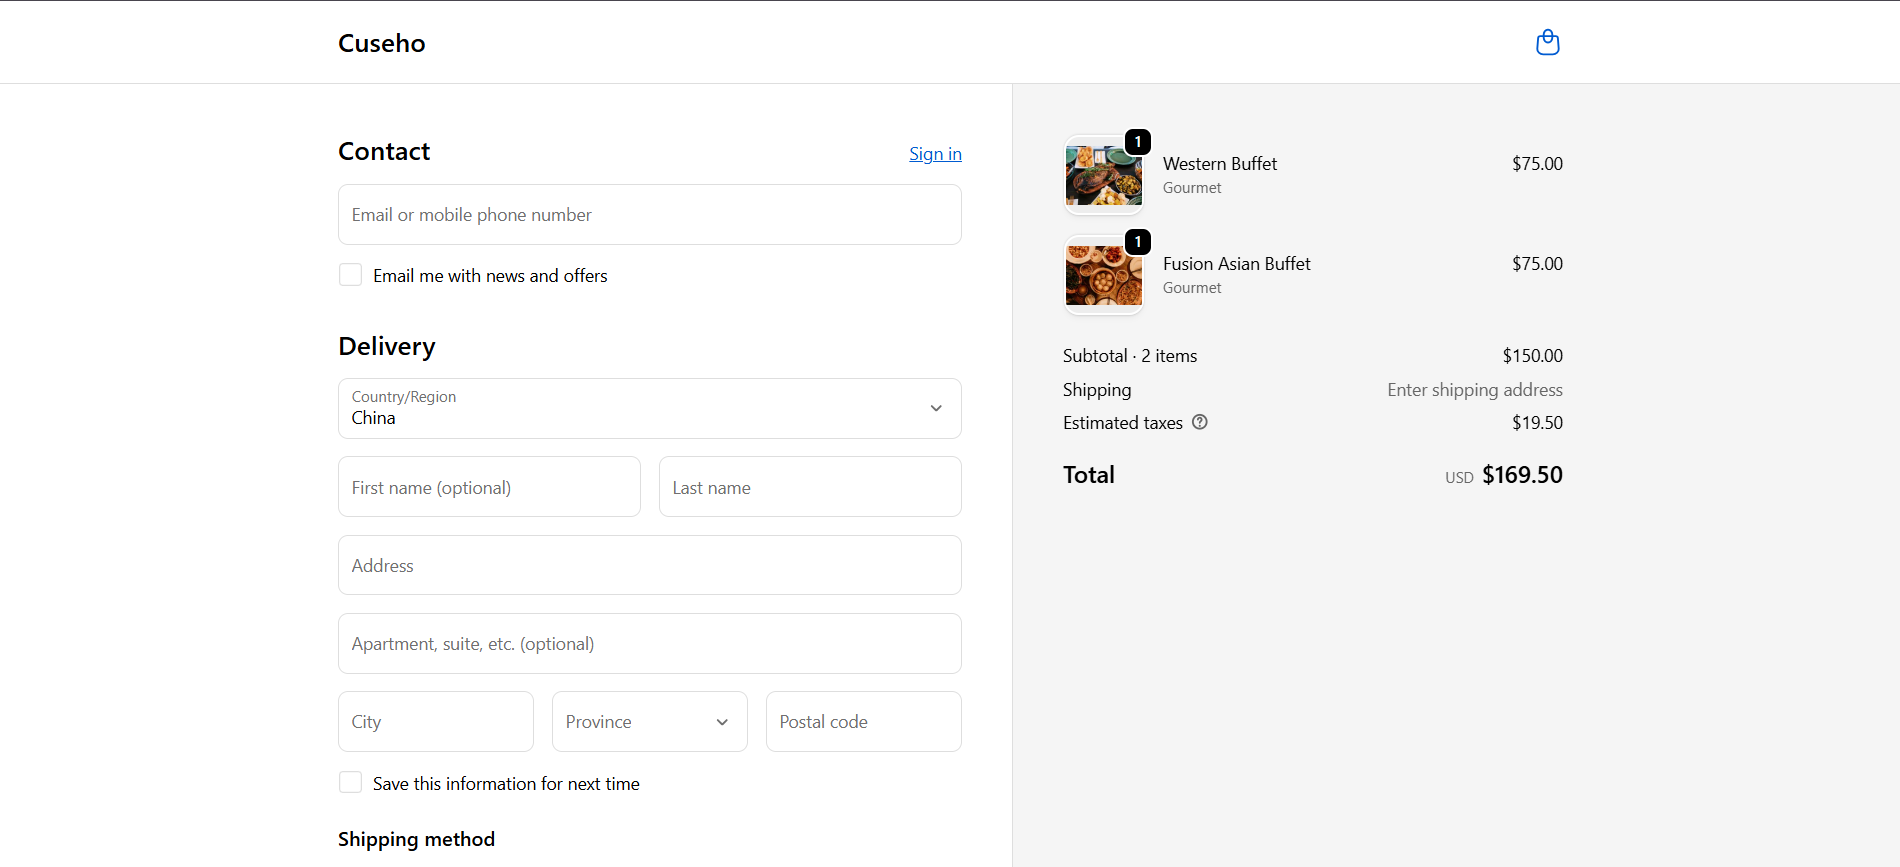Viewport: 1900px width, 867px height.
Task: Click the quantity badge on Fusion Asian Buffet
Action: click(1138, 242)
